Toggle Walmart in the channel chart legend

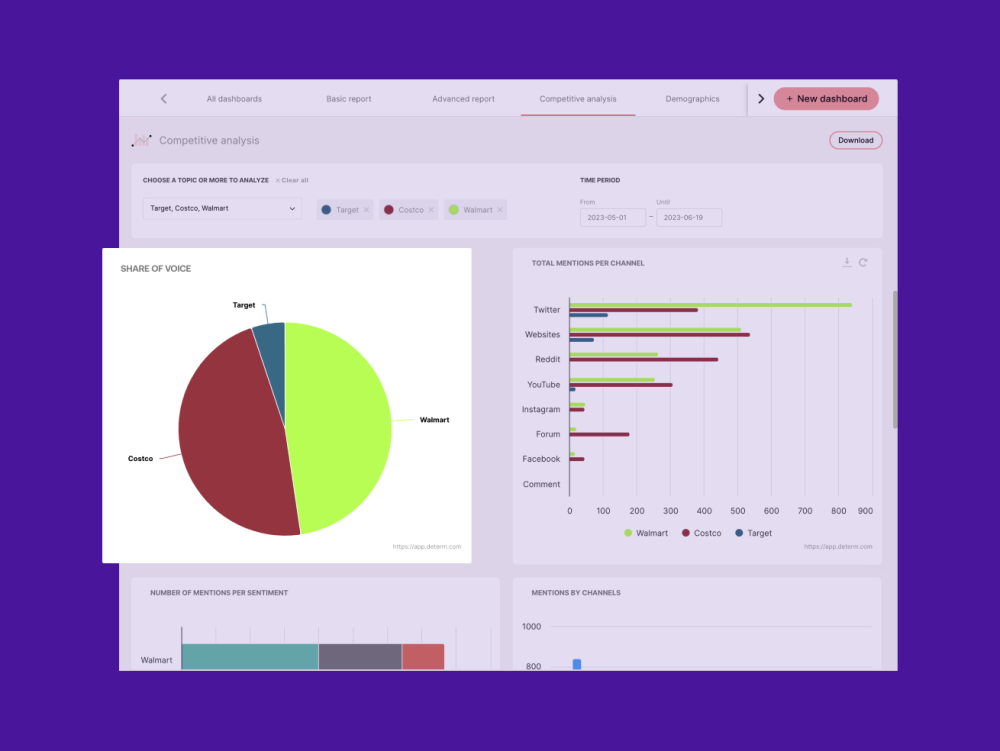pos(645,533)
